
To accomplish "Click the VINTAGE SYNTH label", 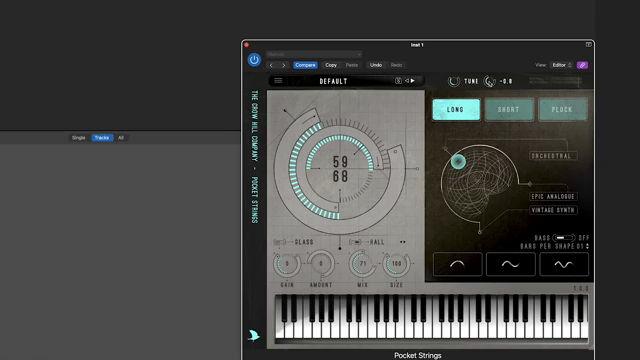I will coord(553,210).
